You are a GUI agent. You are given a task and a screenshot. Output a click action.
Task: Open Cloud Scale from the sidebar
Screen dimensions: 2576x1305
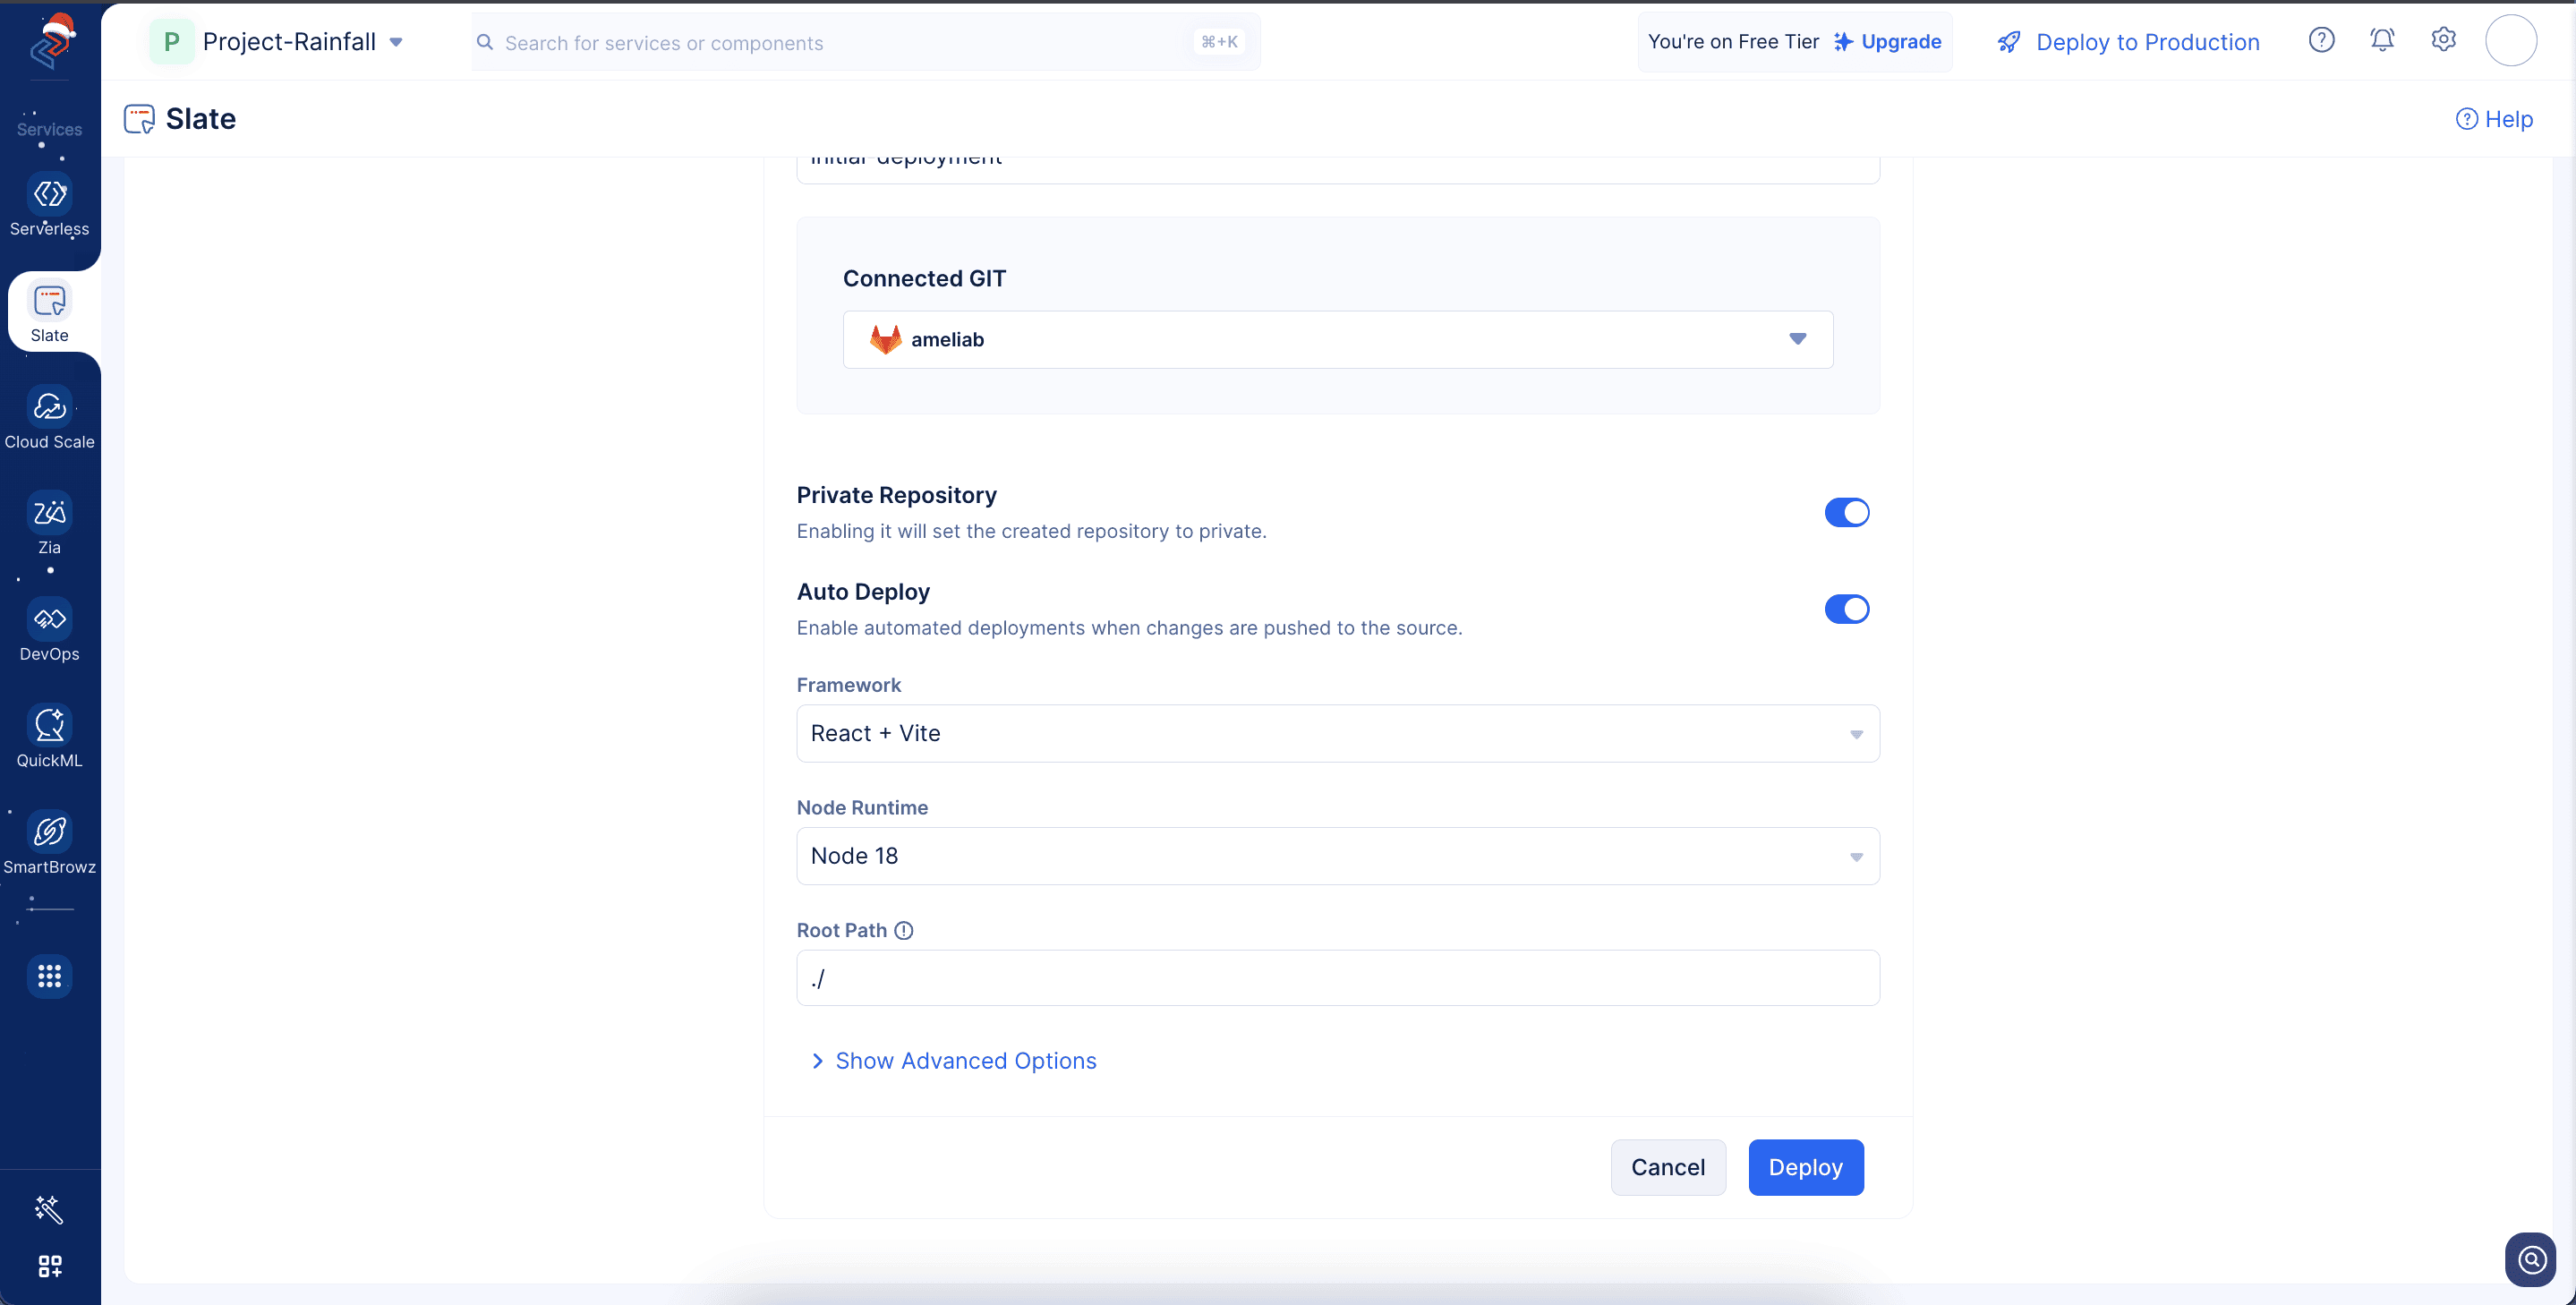click(49, 418)
